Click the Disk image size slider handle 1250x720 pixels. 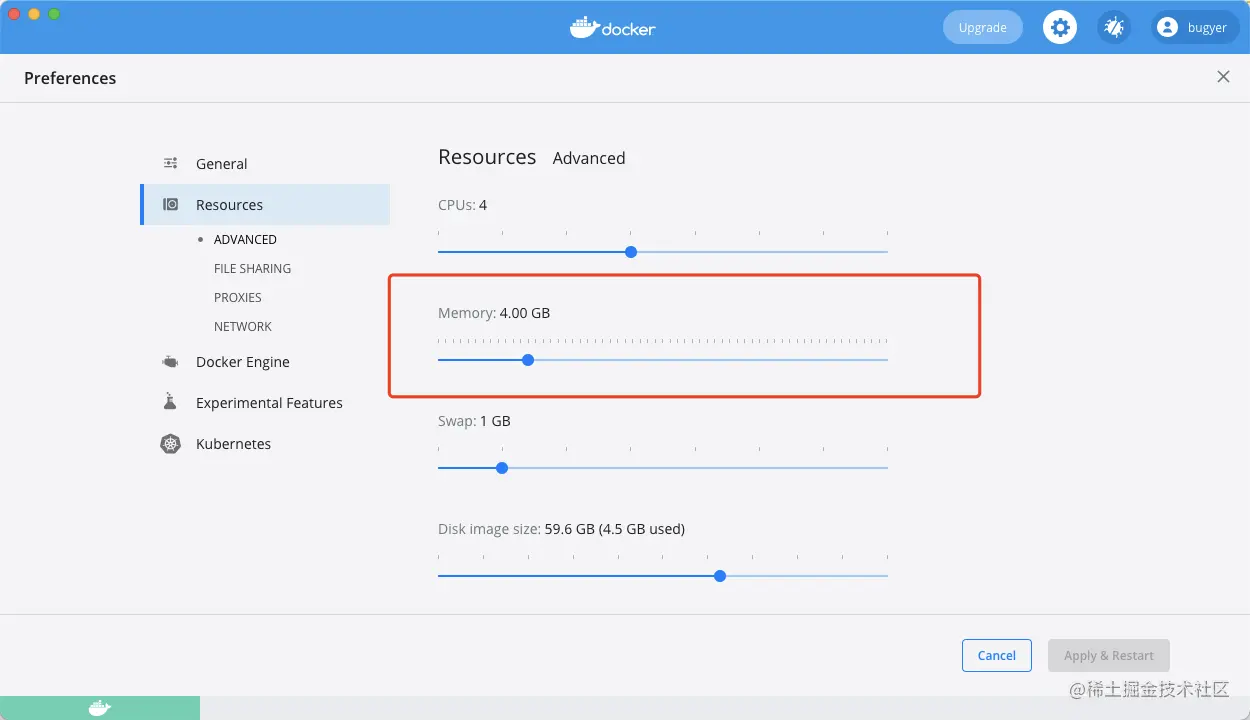pos(720,576)
